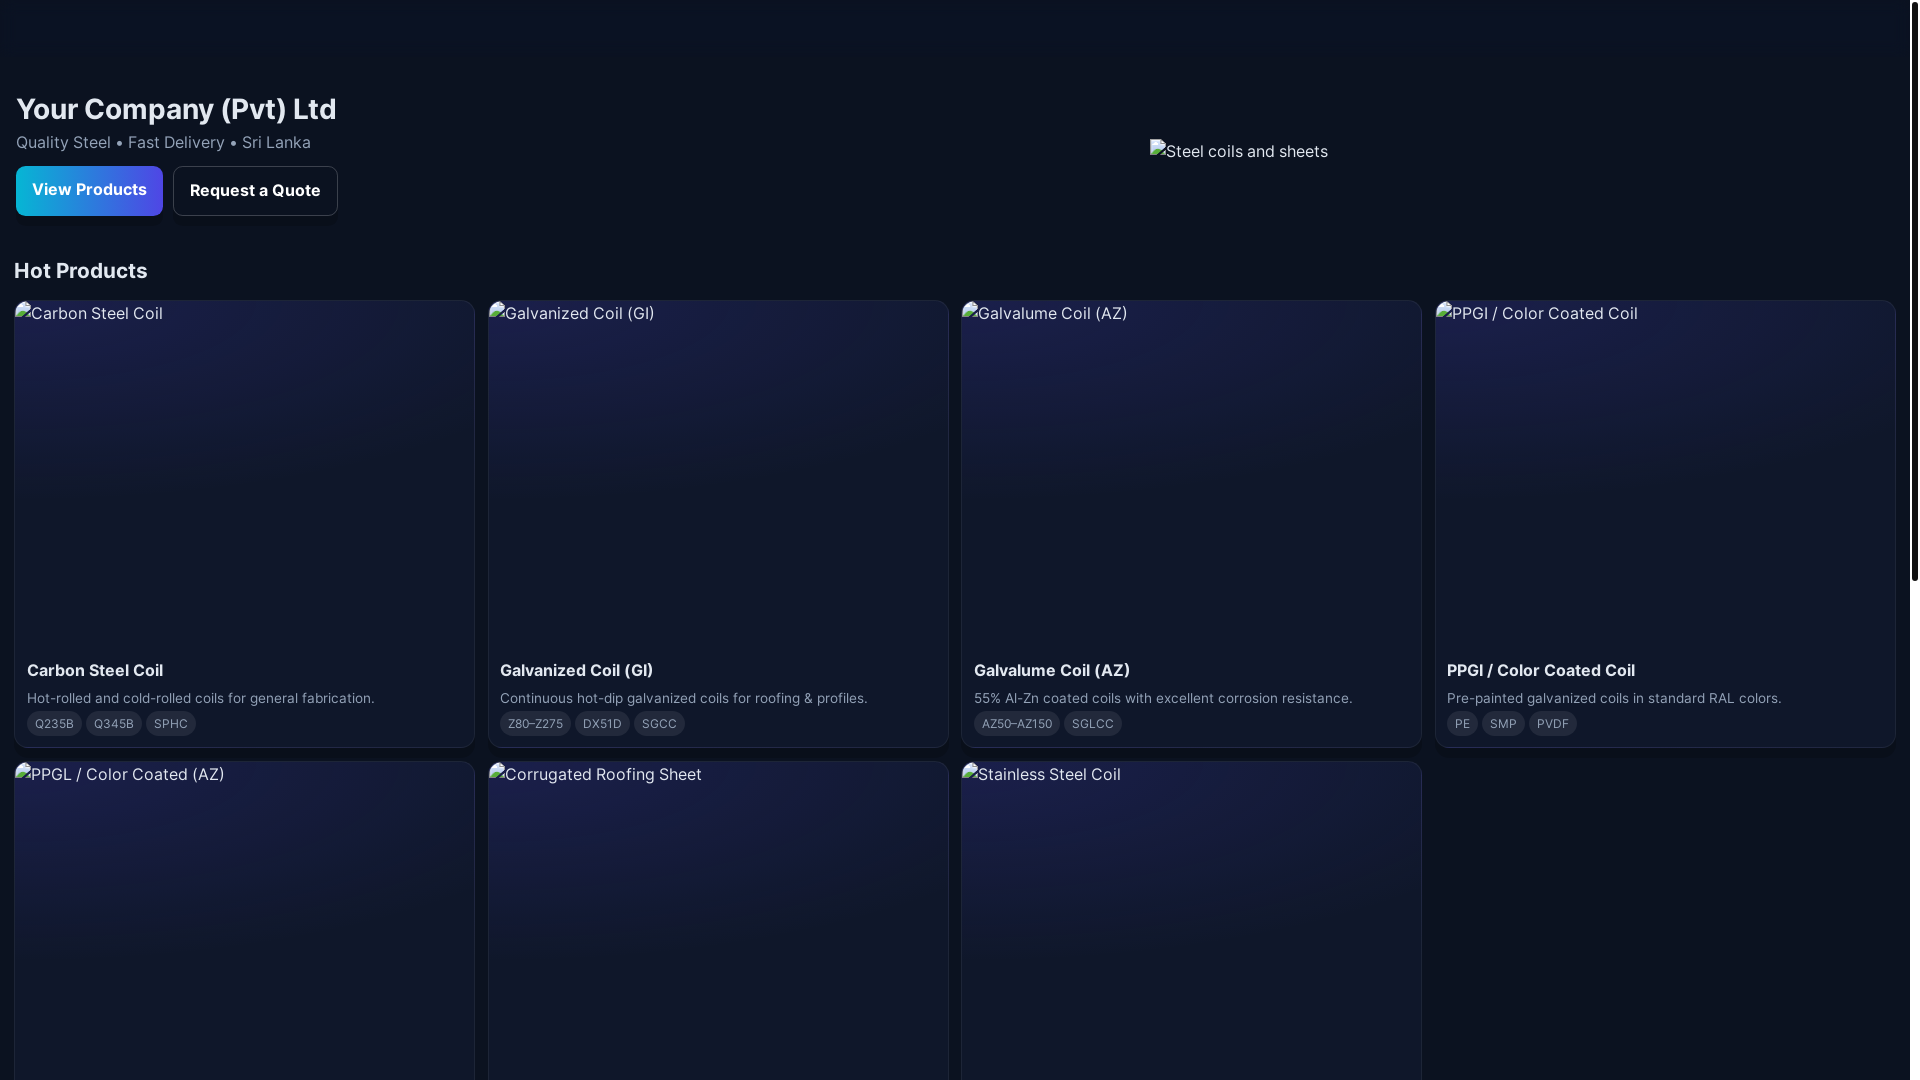Select the Carbon Steel Coil card title
The width and height of the screenshot is (1920, 1080).
coord(95,670)
